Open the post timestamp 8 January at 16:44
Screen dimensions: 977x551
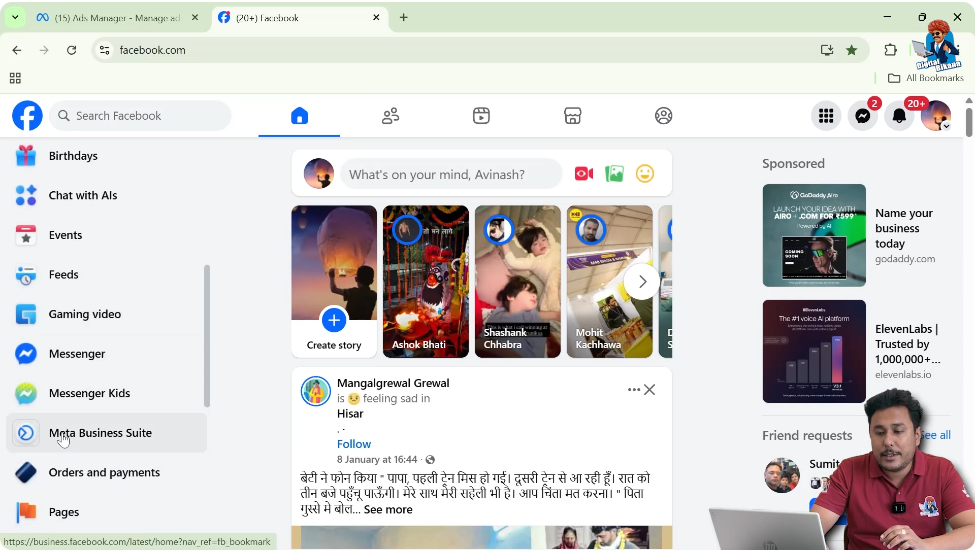coord(377,460)
